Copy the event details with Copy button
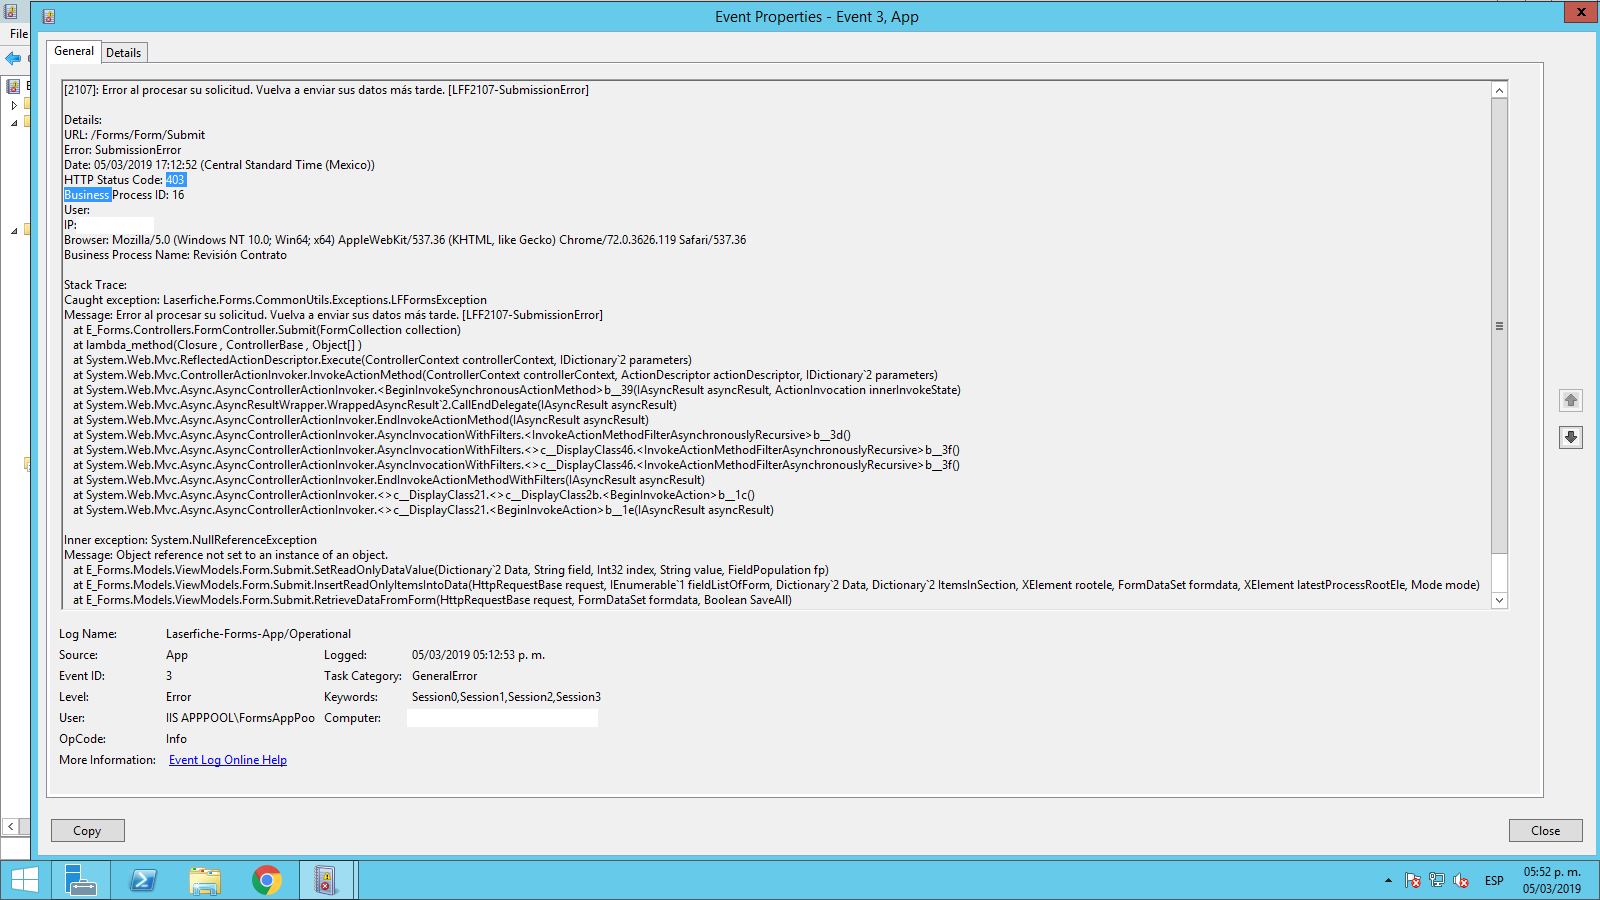The height and width of the screenshot is (900, 1600). (x=88, y=831)
